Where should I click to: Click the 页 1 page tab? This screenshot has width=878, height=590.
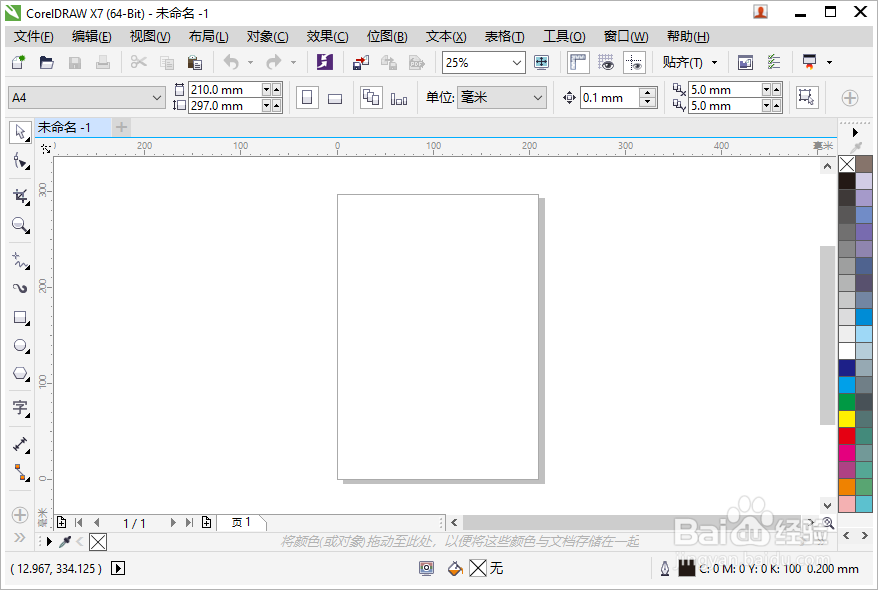(x=241, y=522)
